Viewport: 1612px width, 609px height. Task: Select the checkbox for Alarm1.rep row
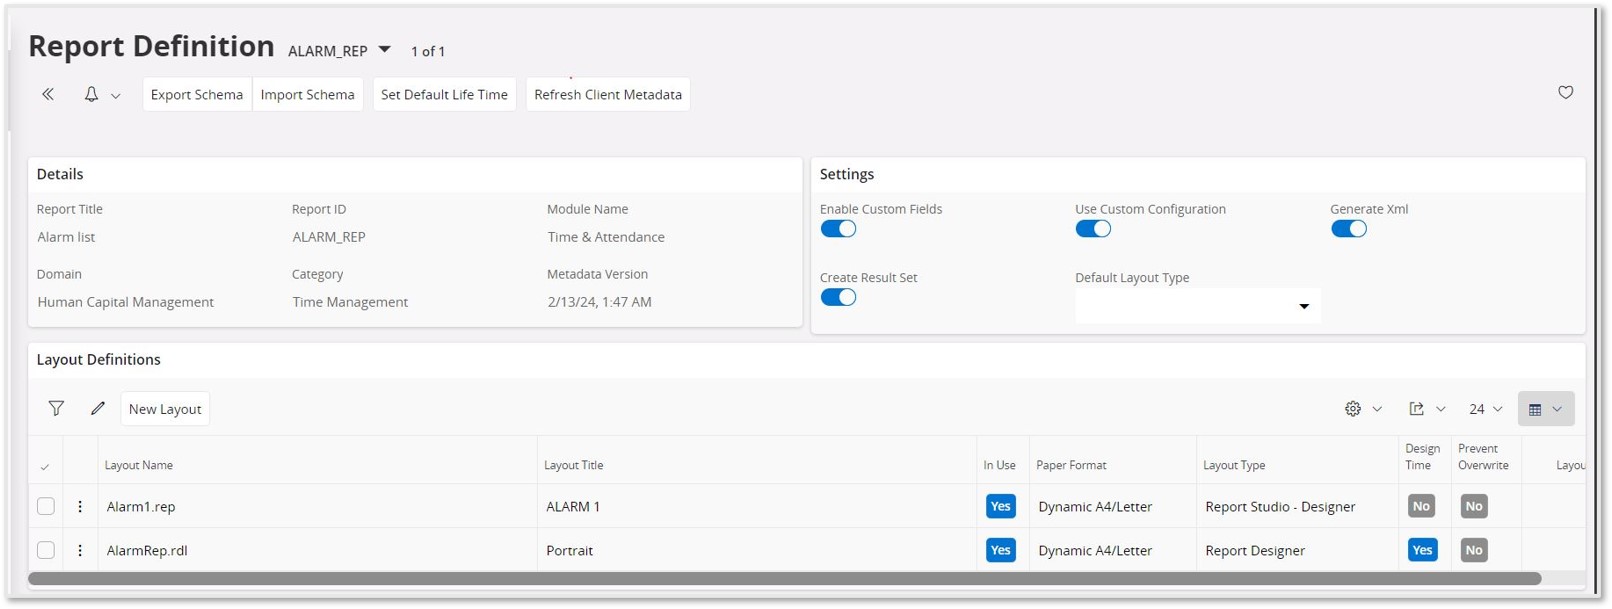(46, 506)
